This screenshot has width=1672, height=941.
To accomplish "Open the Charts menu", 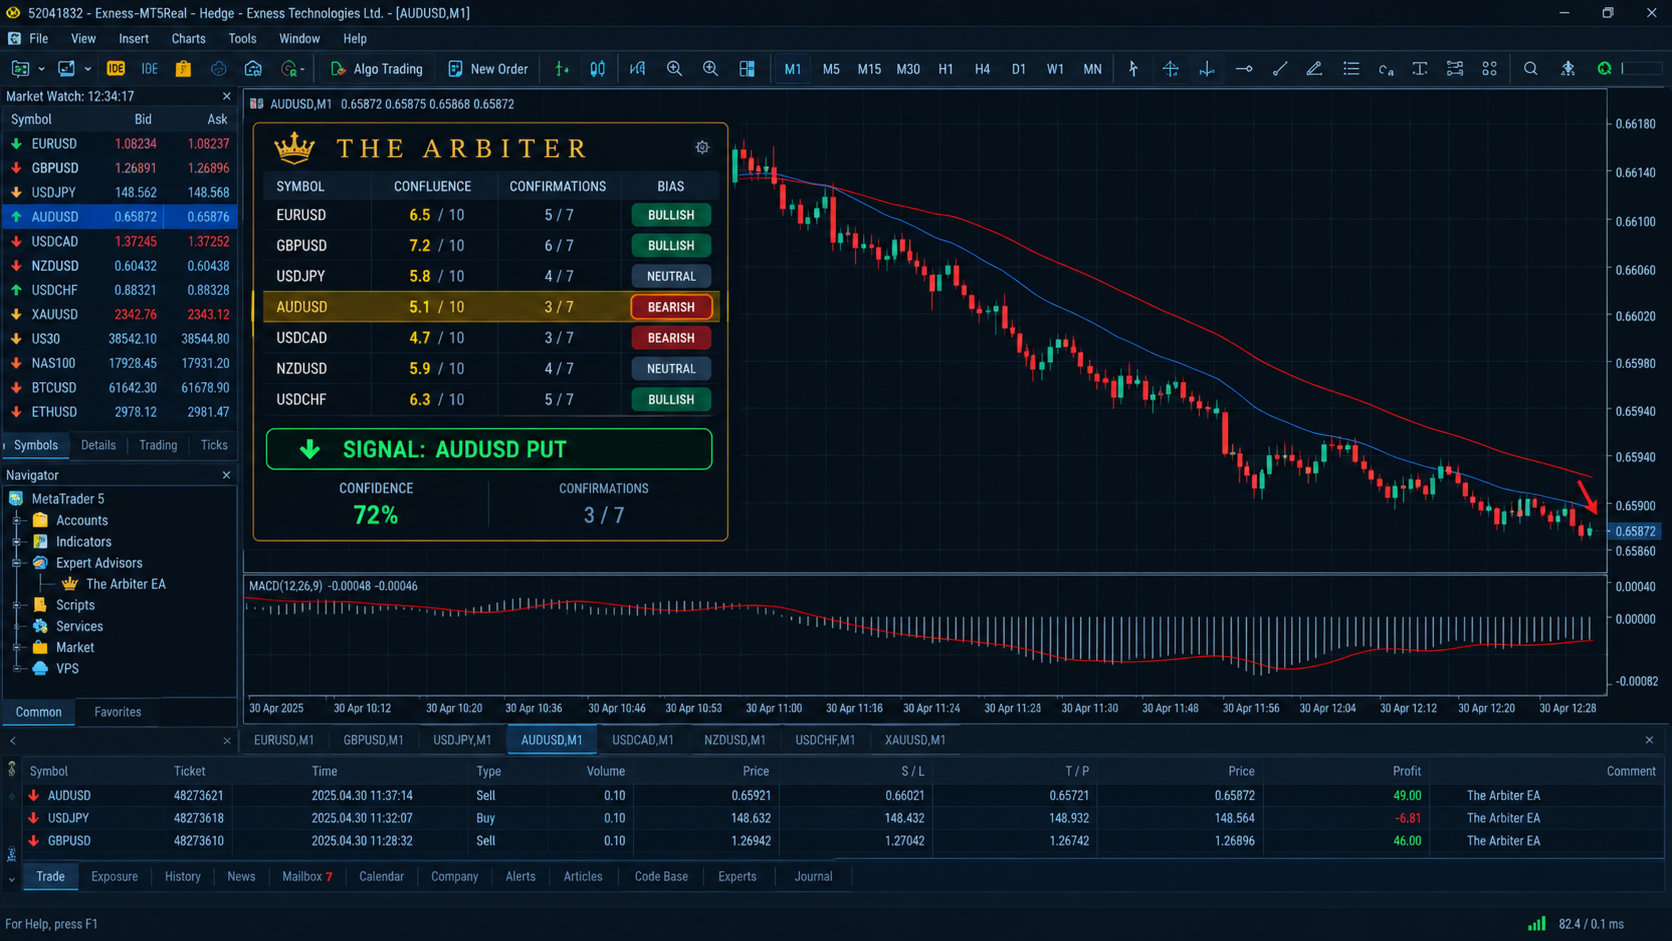I will coord(188,38).
